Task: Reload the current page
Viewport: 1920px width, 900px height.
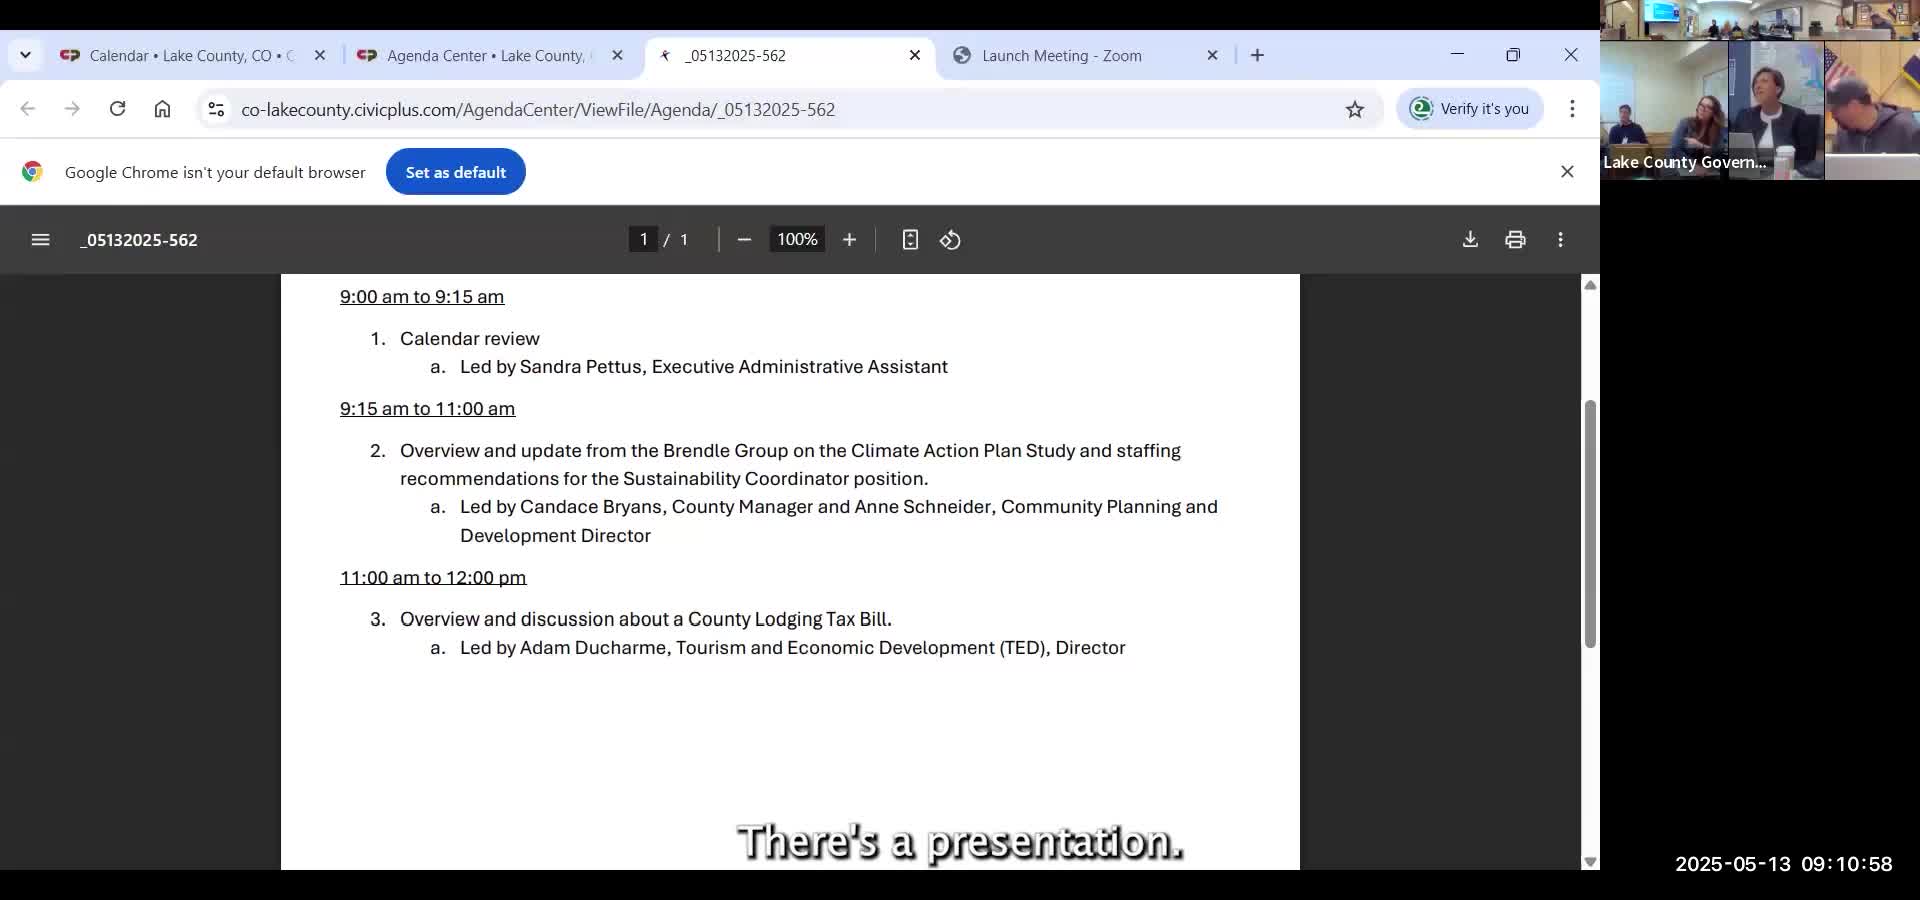Action: click(x=117, y=109)
